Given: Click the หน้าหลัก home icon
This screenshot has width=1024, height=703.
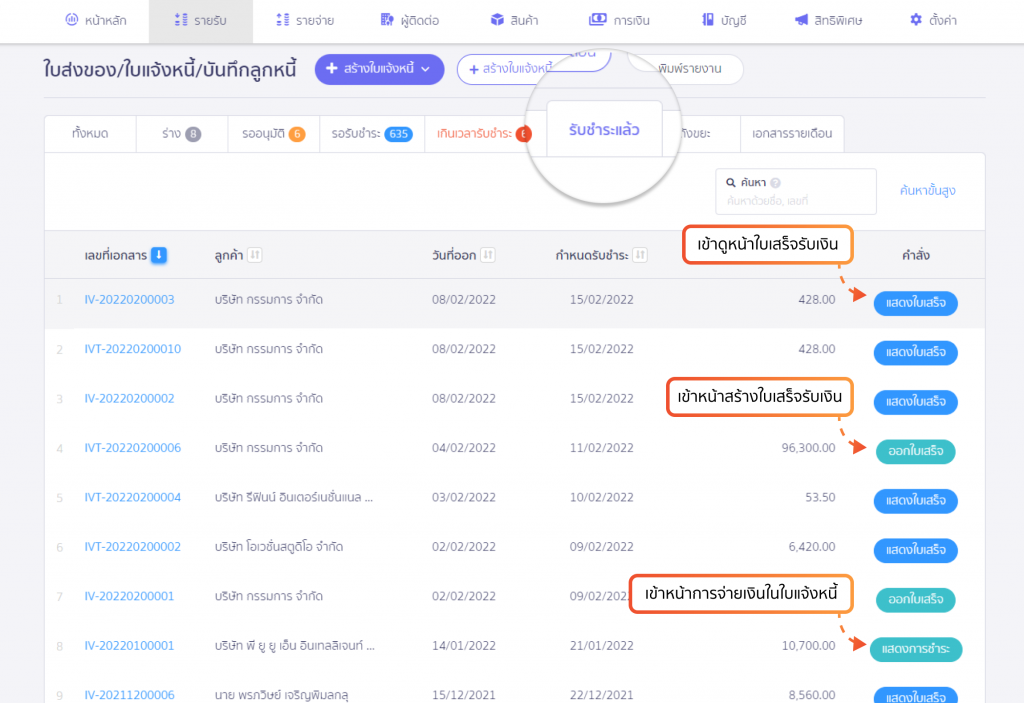Looking at the screenshot, I should [71, 20].
